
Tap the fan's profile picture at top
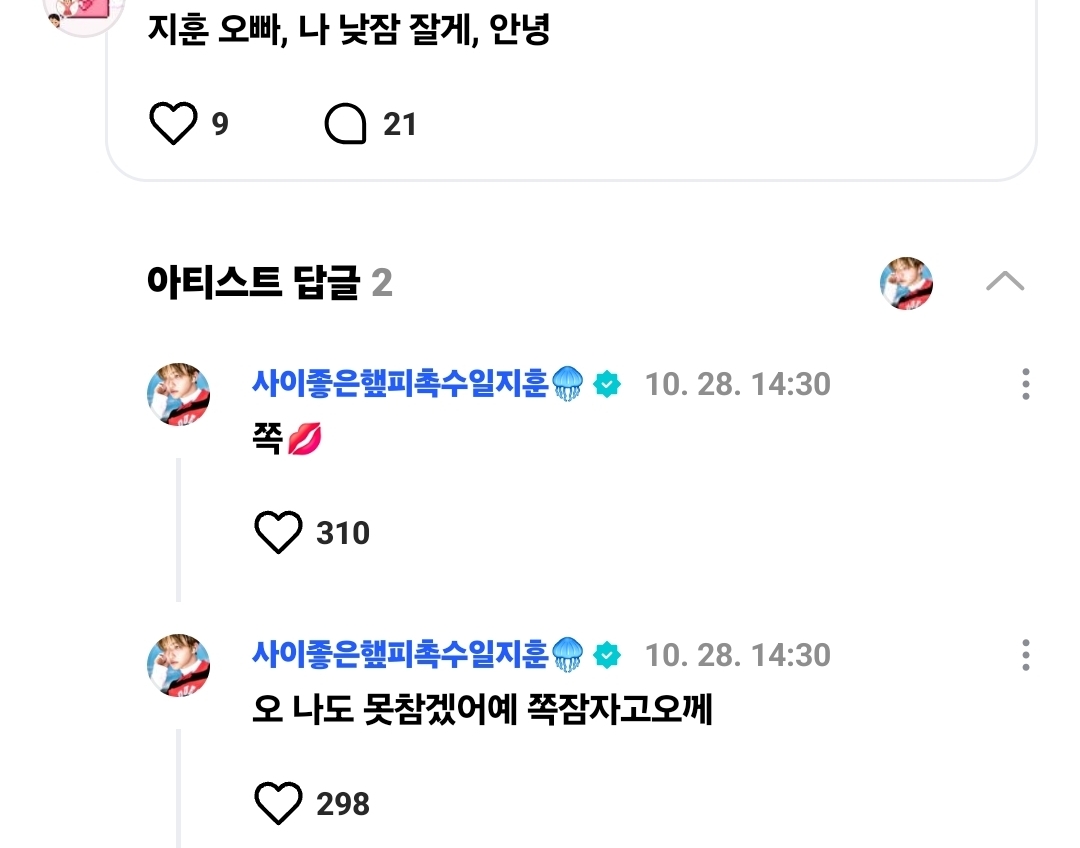[x=83, y=10]
